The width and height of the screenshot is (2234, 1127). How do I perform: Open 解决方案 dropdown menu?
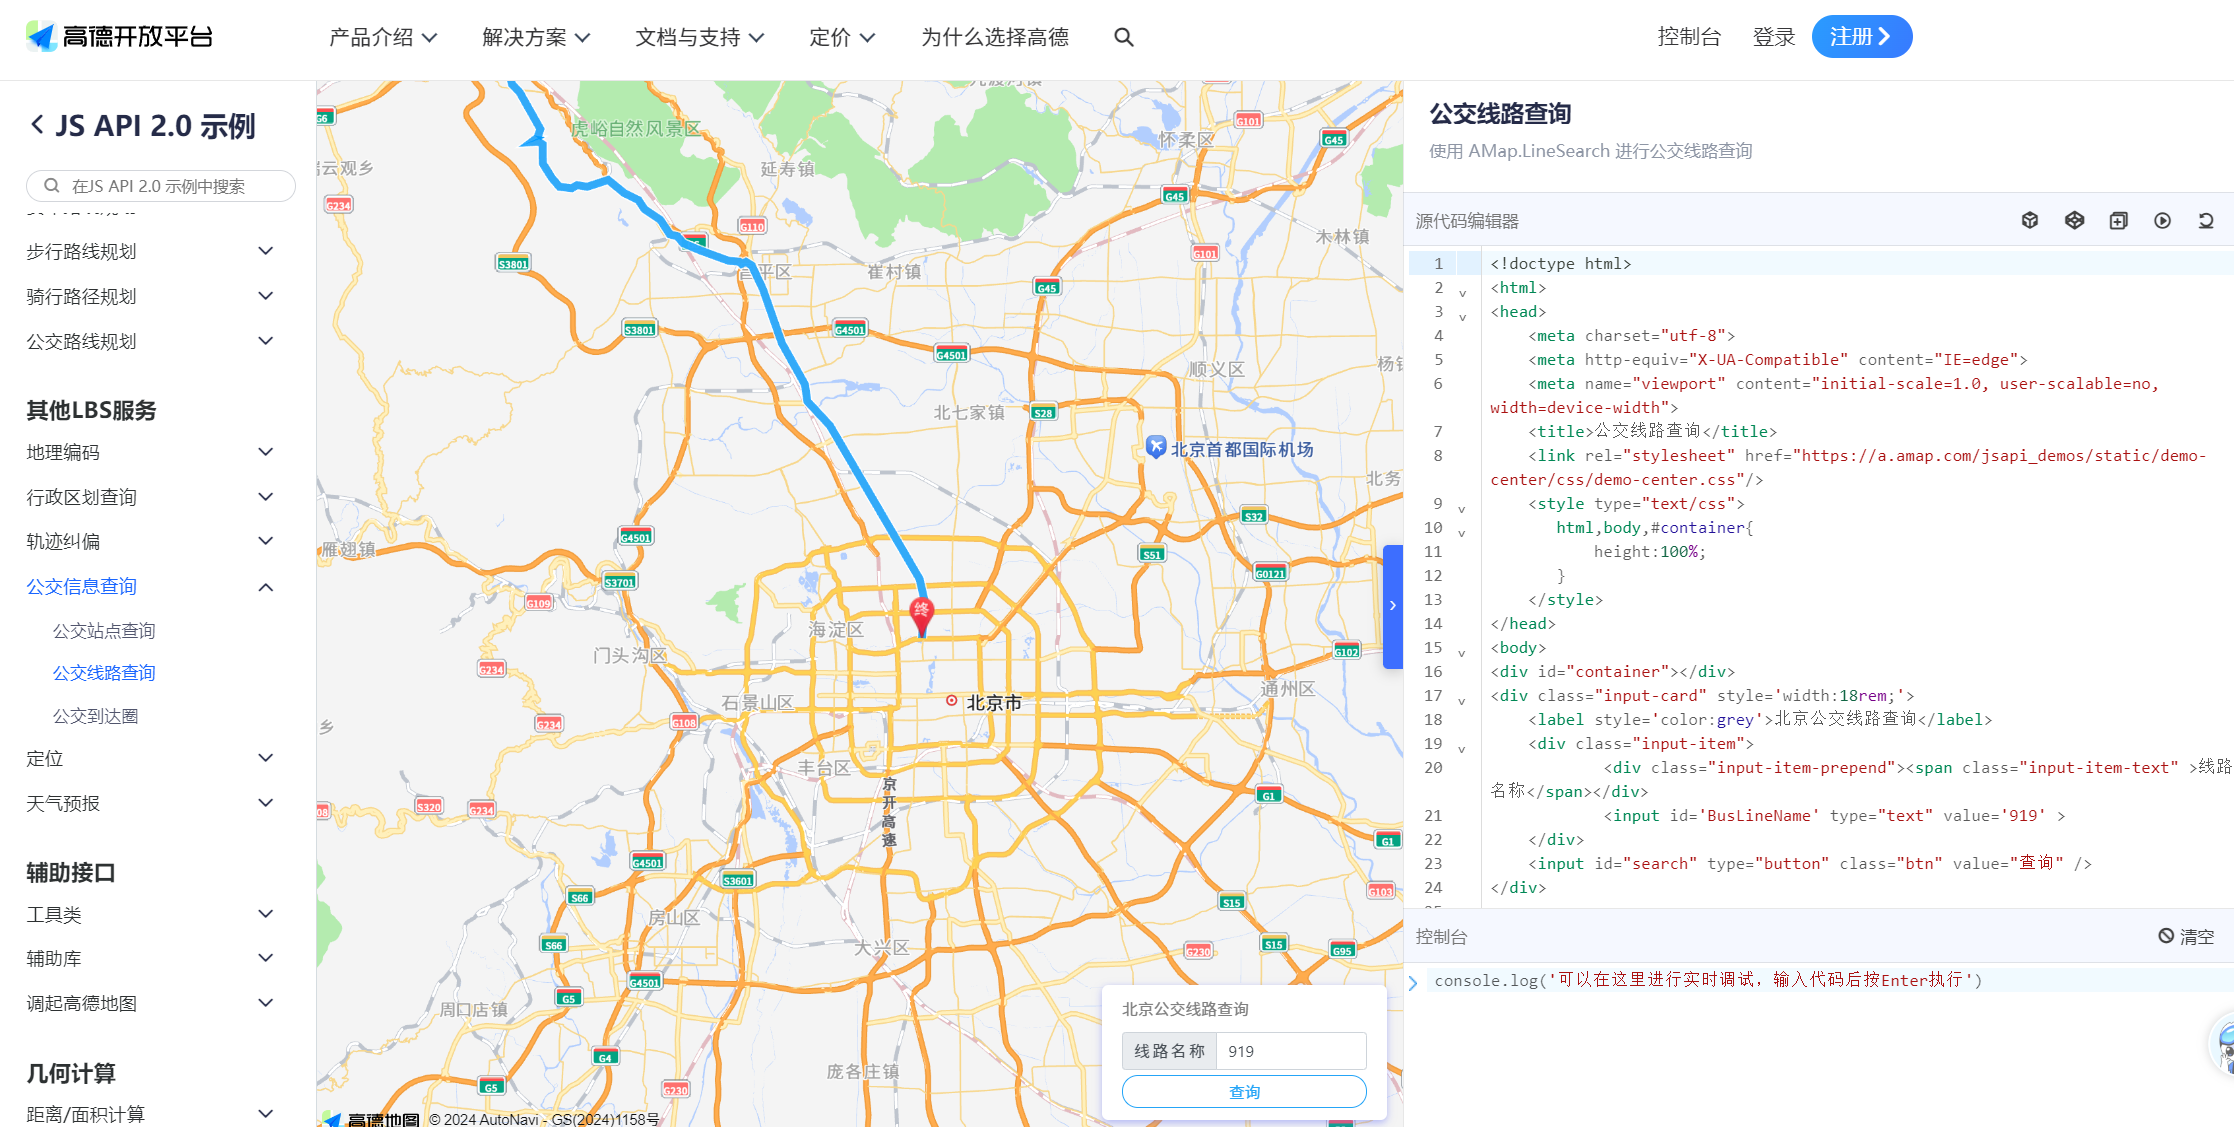536,37
